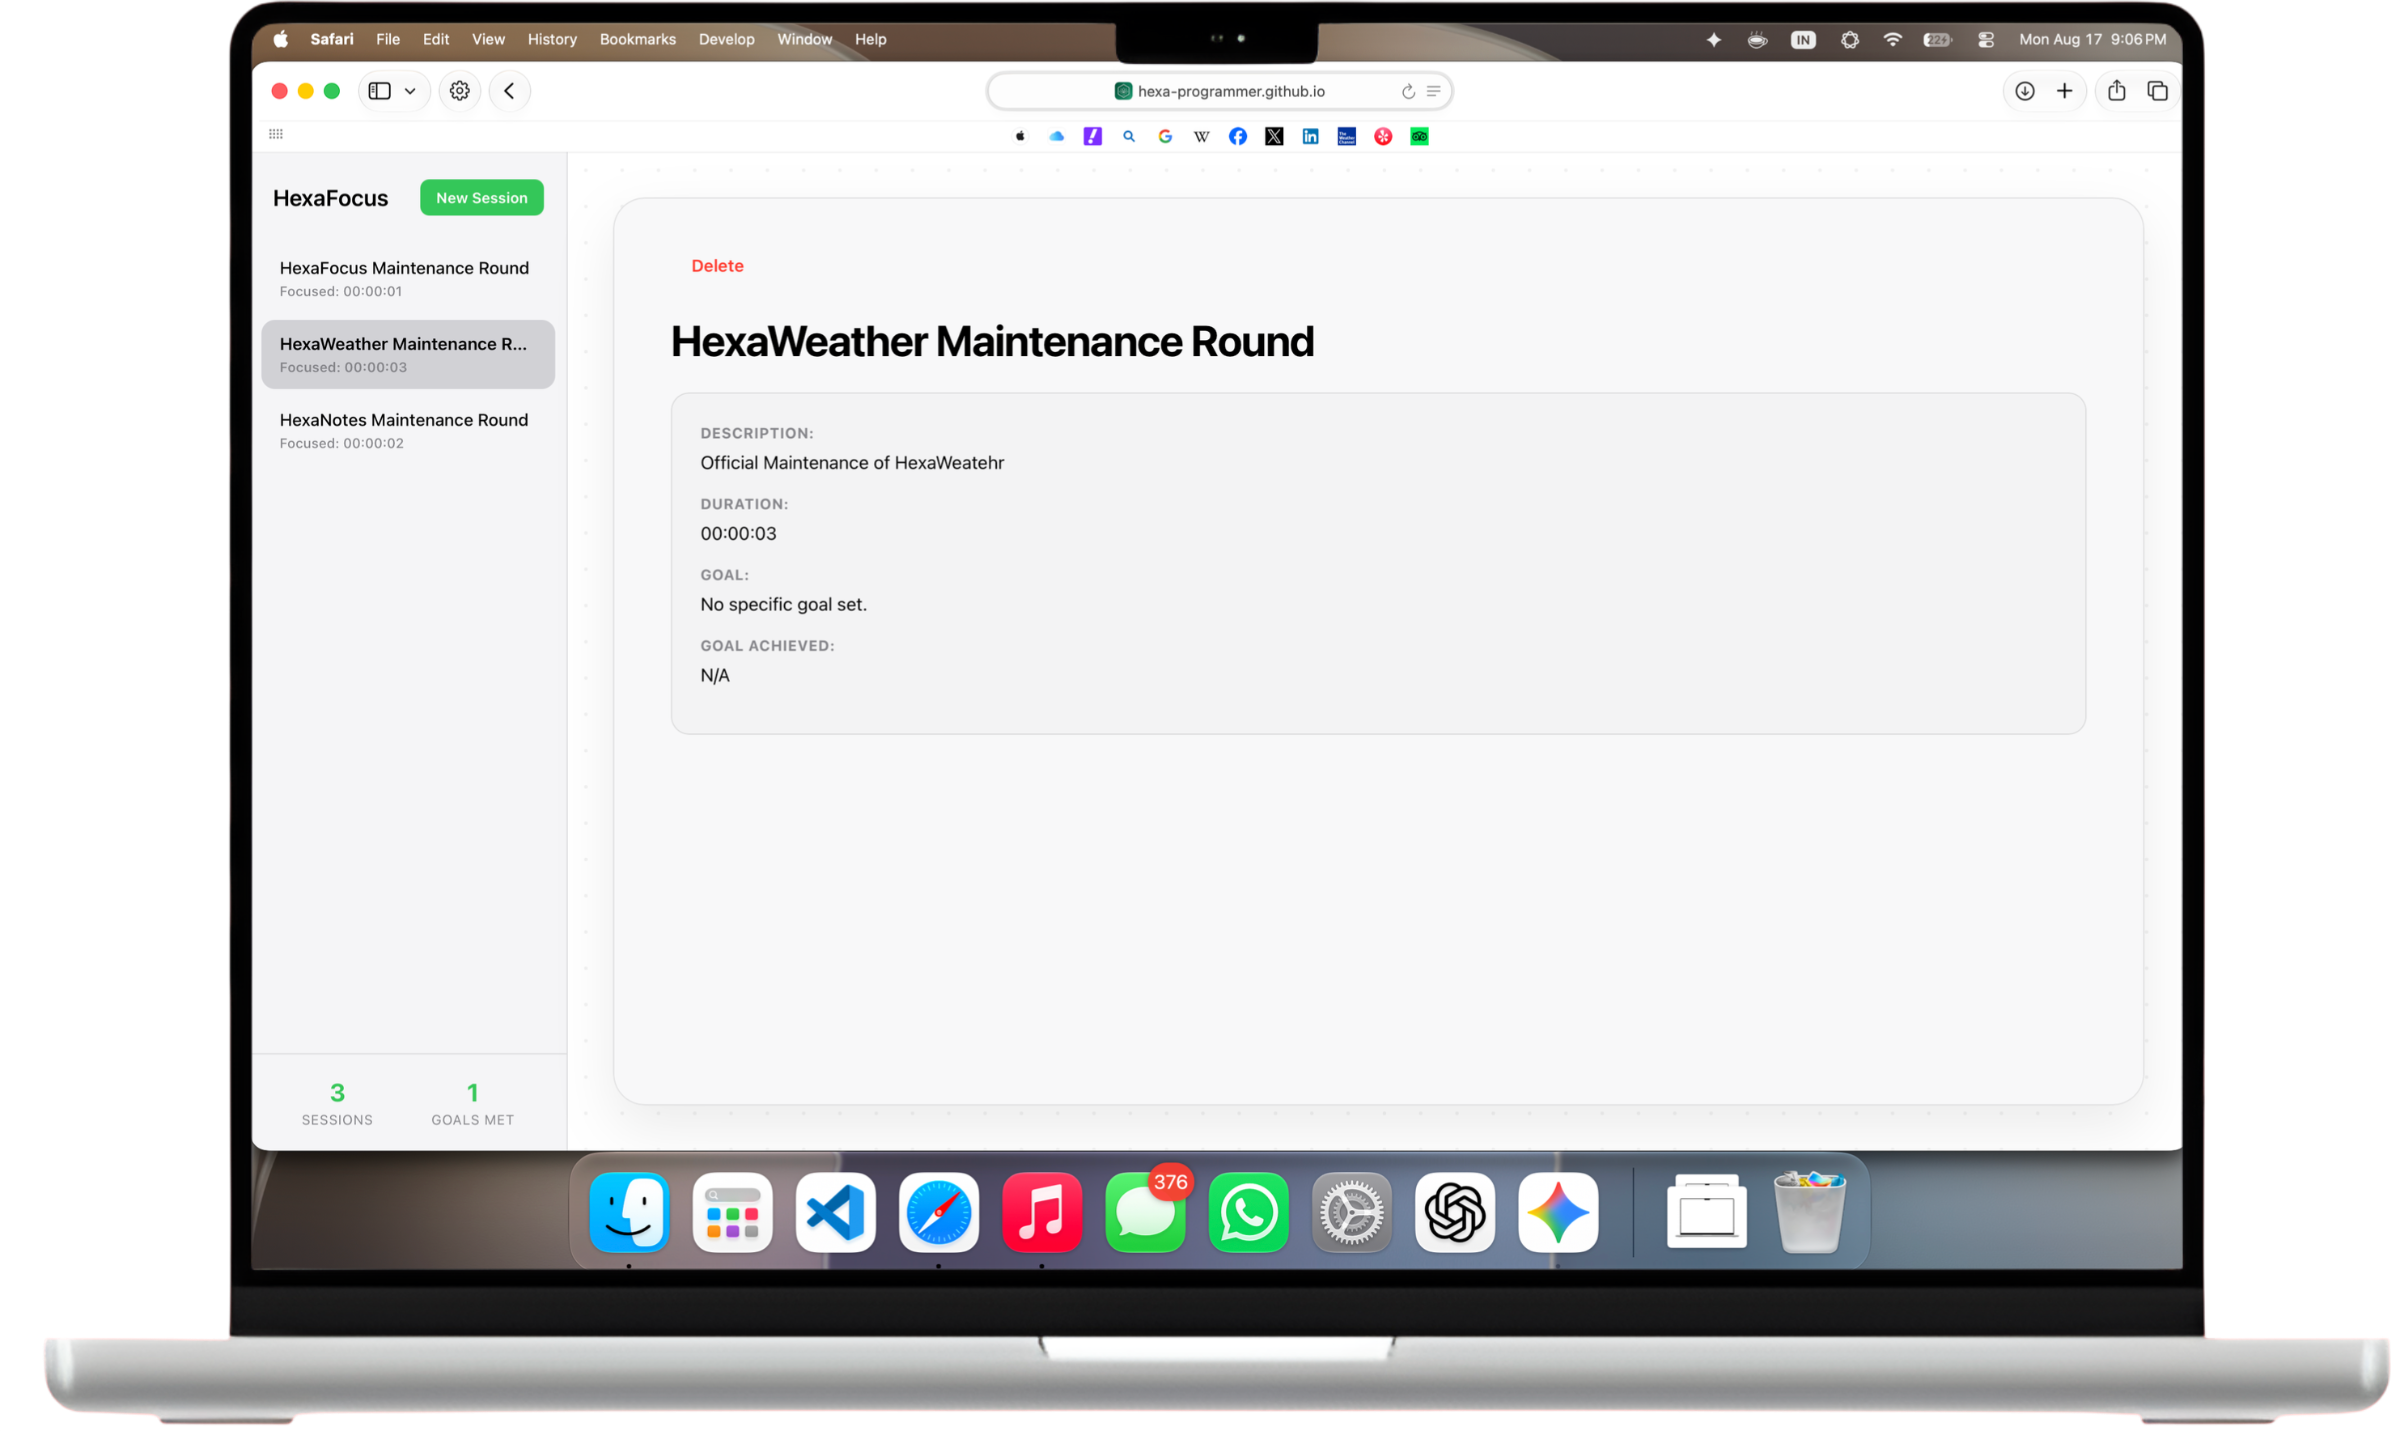Open the Develop menu
Viewport: 2400px width, 1431px height.
(726, 39)
